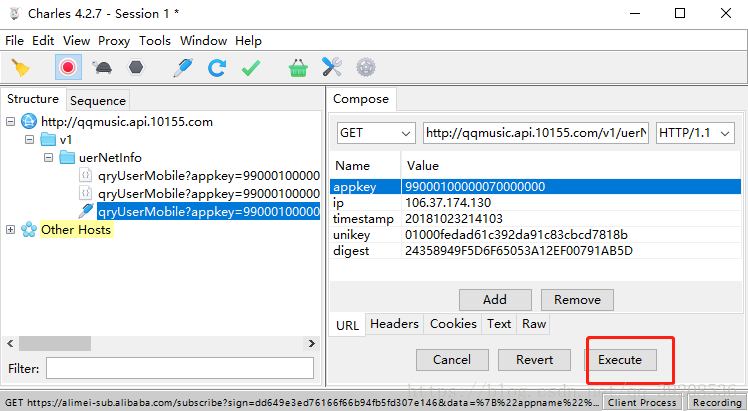The image size is (748, 411).
Task: Select the unikey value cell
Action: 571,235
